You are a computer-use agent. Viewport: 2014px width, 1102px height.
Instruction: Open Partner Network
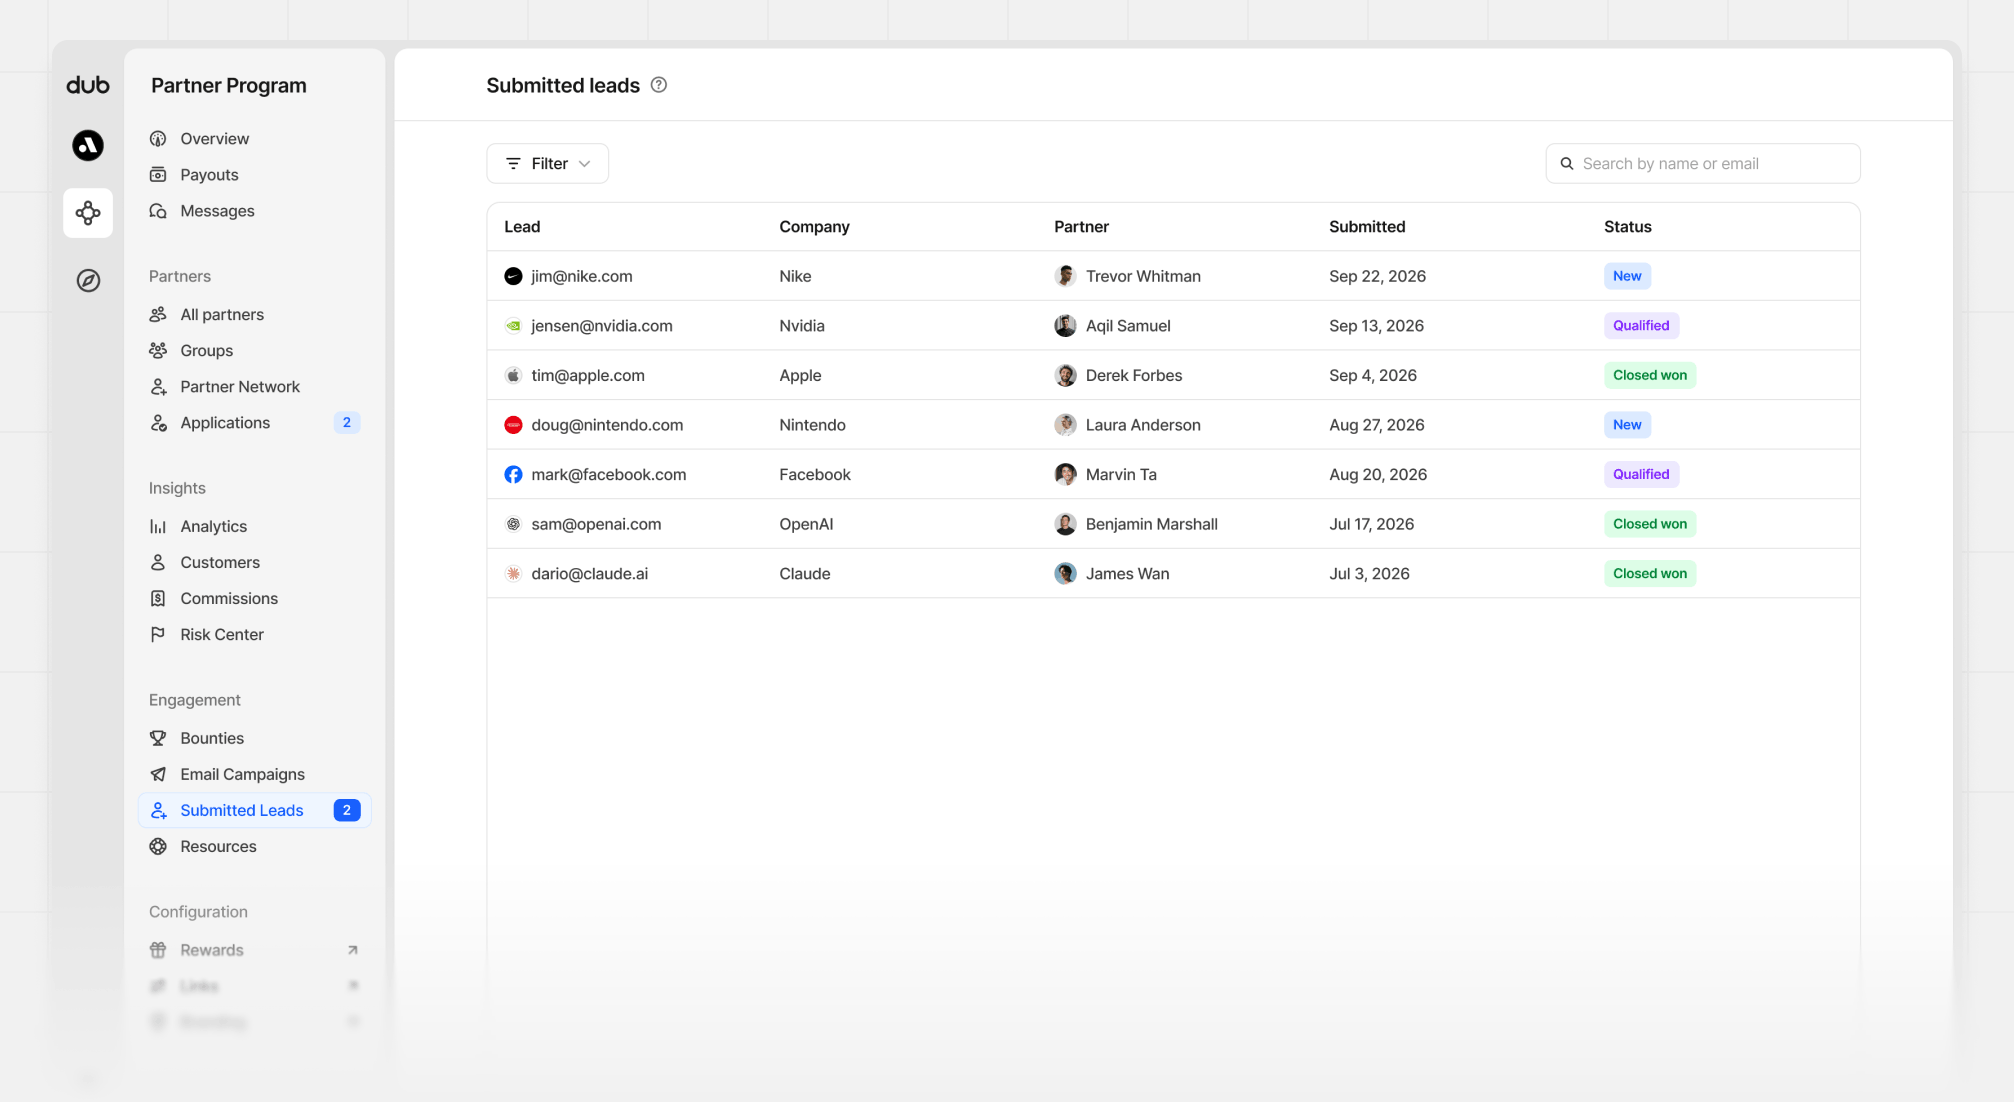[255, 387]
